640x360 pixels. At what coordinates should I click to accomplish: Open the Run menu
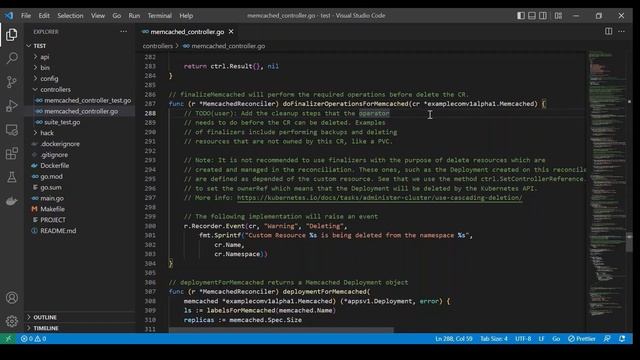[134, 16]
